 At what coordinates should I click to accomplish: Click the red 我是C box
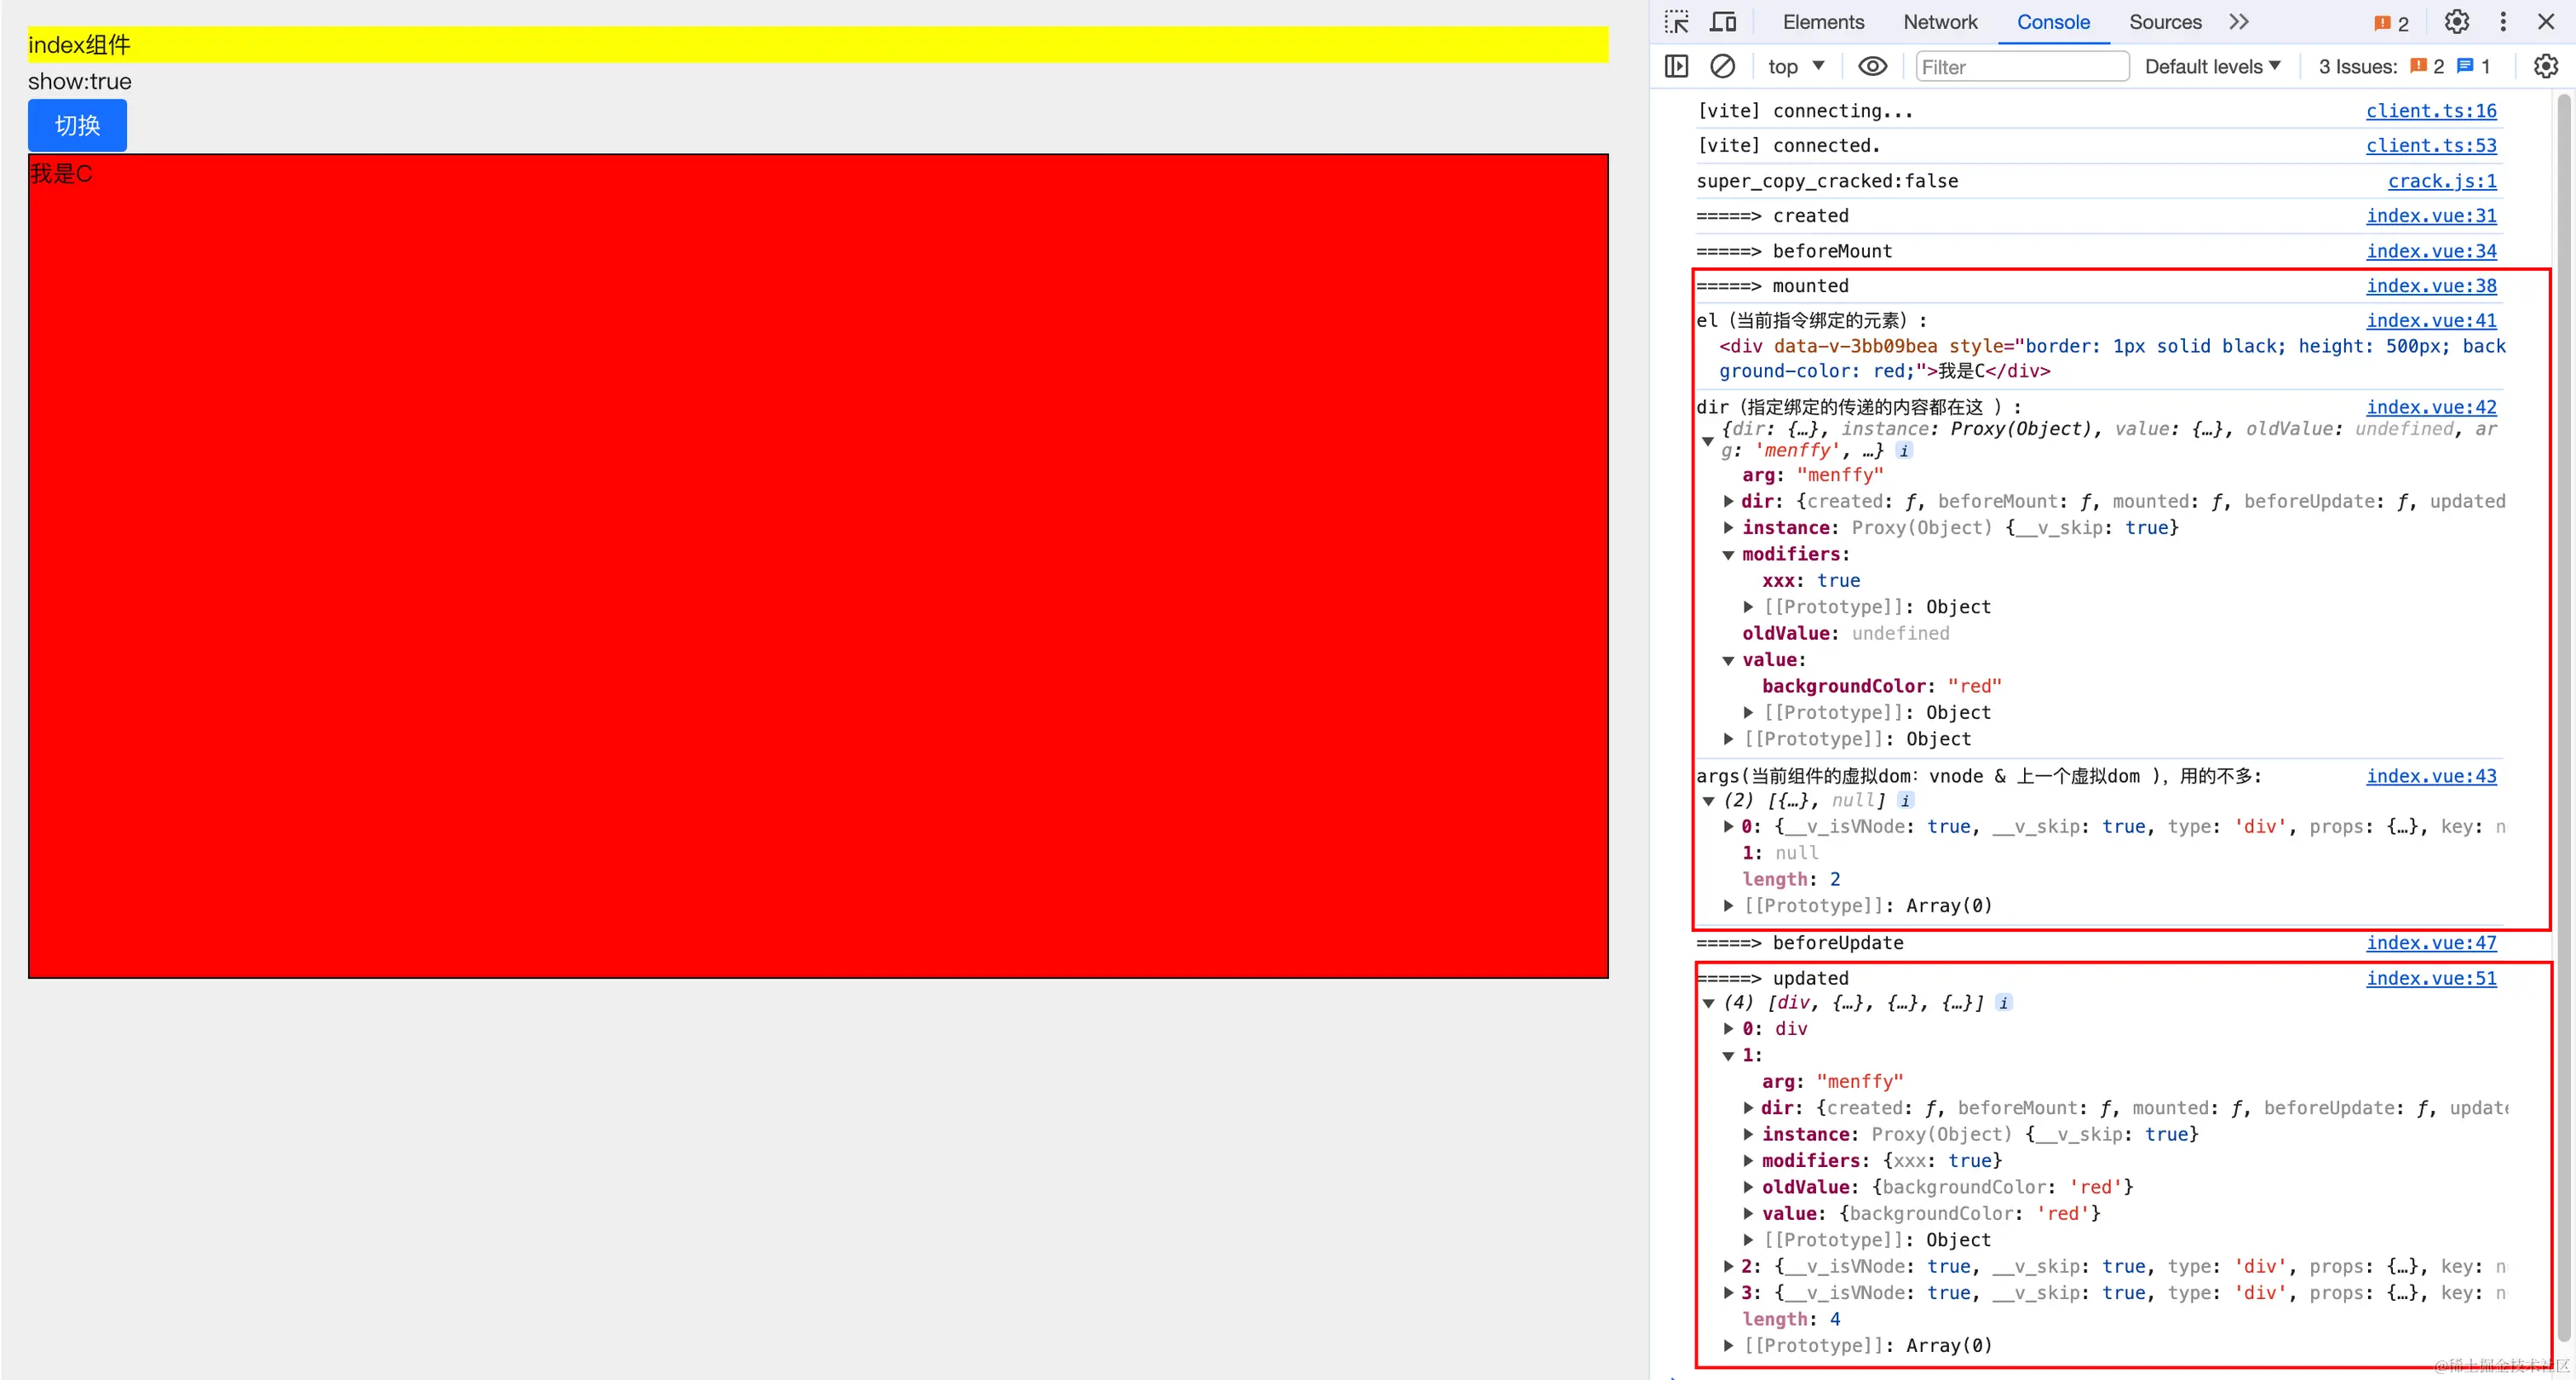[817, 565]
